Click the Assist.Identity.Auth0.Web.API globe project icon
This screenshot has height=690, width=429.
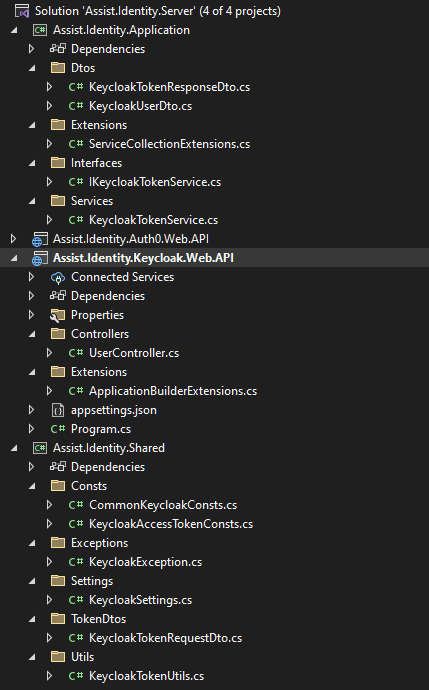click(x=40, y=239)
